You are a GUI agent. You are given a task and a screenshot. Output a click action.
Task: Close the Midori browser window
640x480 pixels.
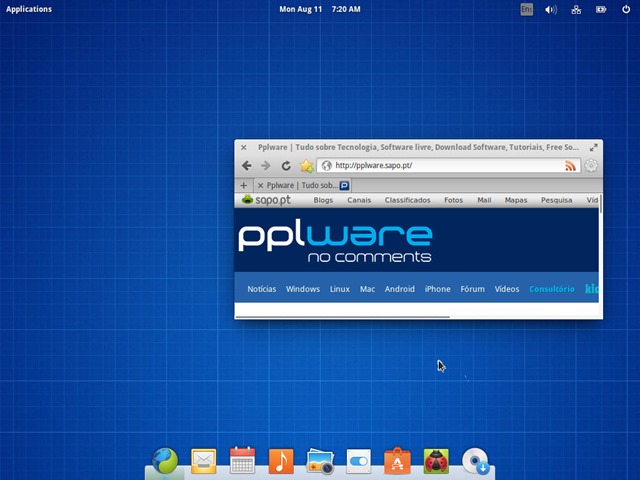pos(244,147)
